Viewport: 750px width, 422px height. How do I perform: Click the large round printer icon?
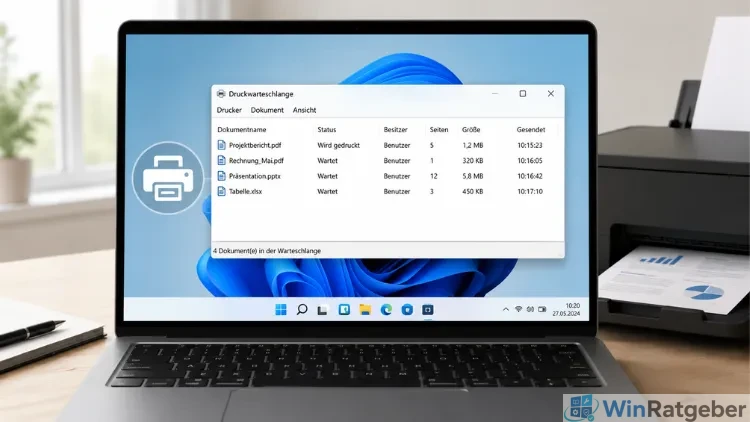pyautogui.click(x=167, y=178)
